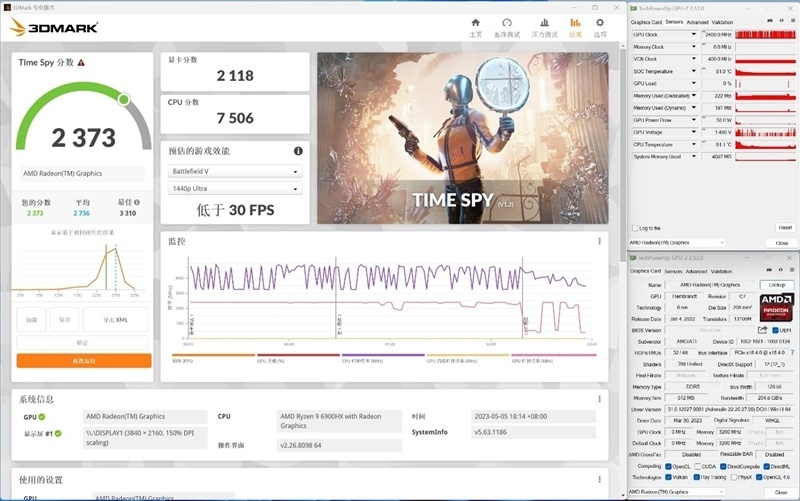Toggle the UEFI checkbox in GPU-Z

click(x=775, y=329)
